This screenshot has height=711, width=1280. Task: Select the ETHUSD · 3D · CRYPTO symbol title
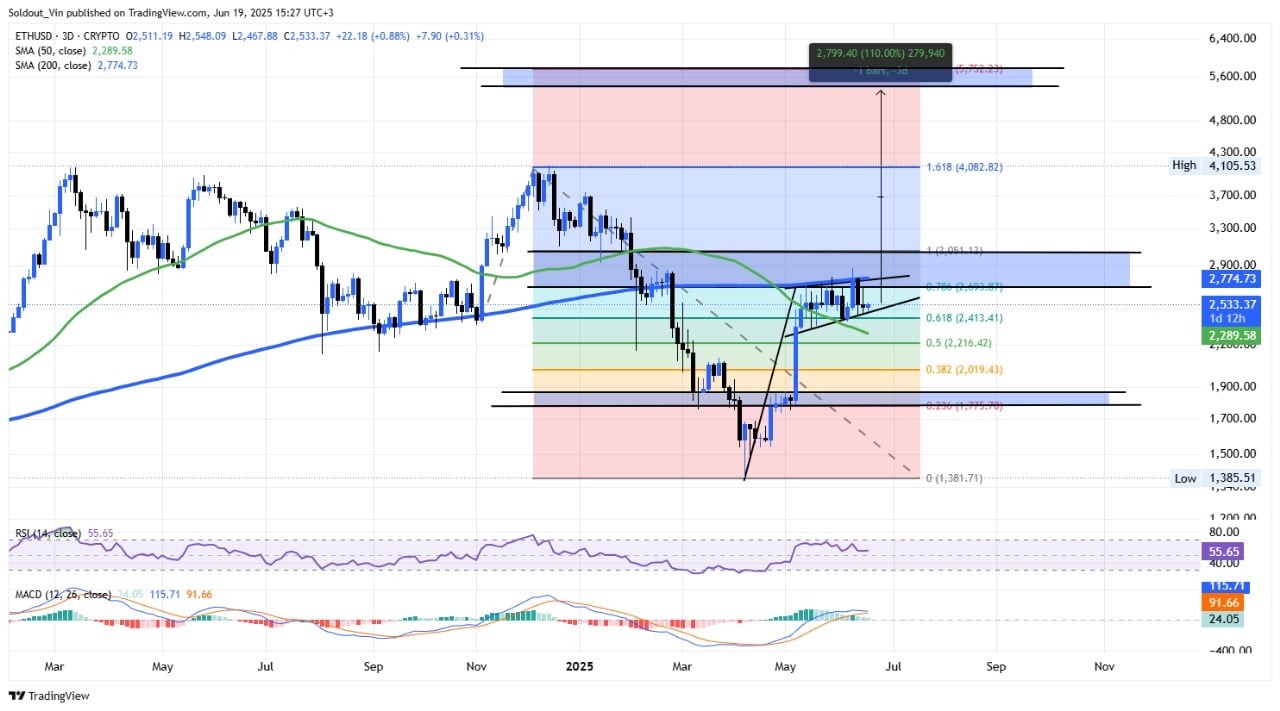(x=68, y=37)
